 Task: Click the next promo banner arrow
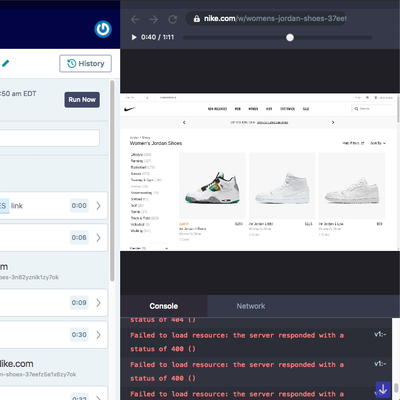[x=333, y=122]
